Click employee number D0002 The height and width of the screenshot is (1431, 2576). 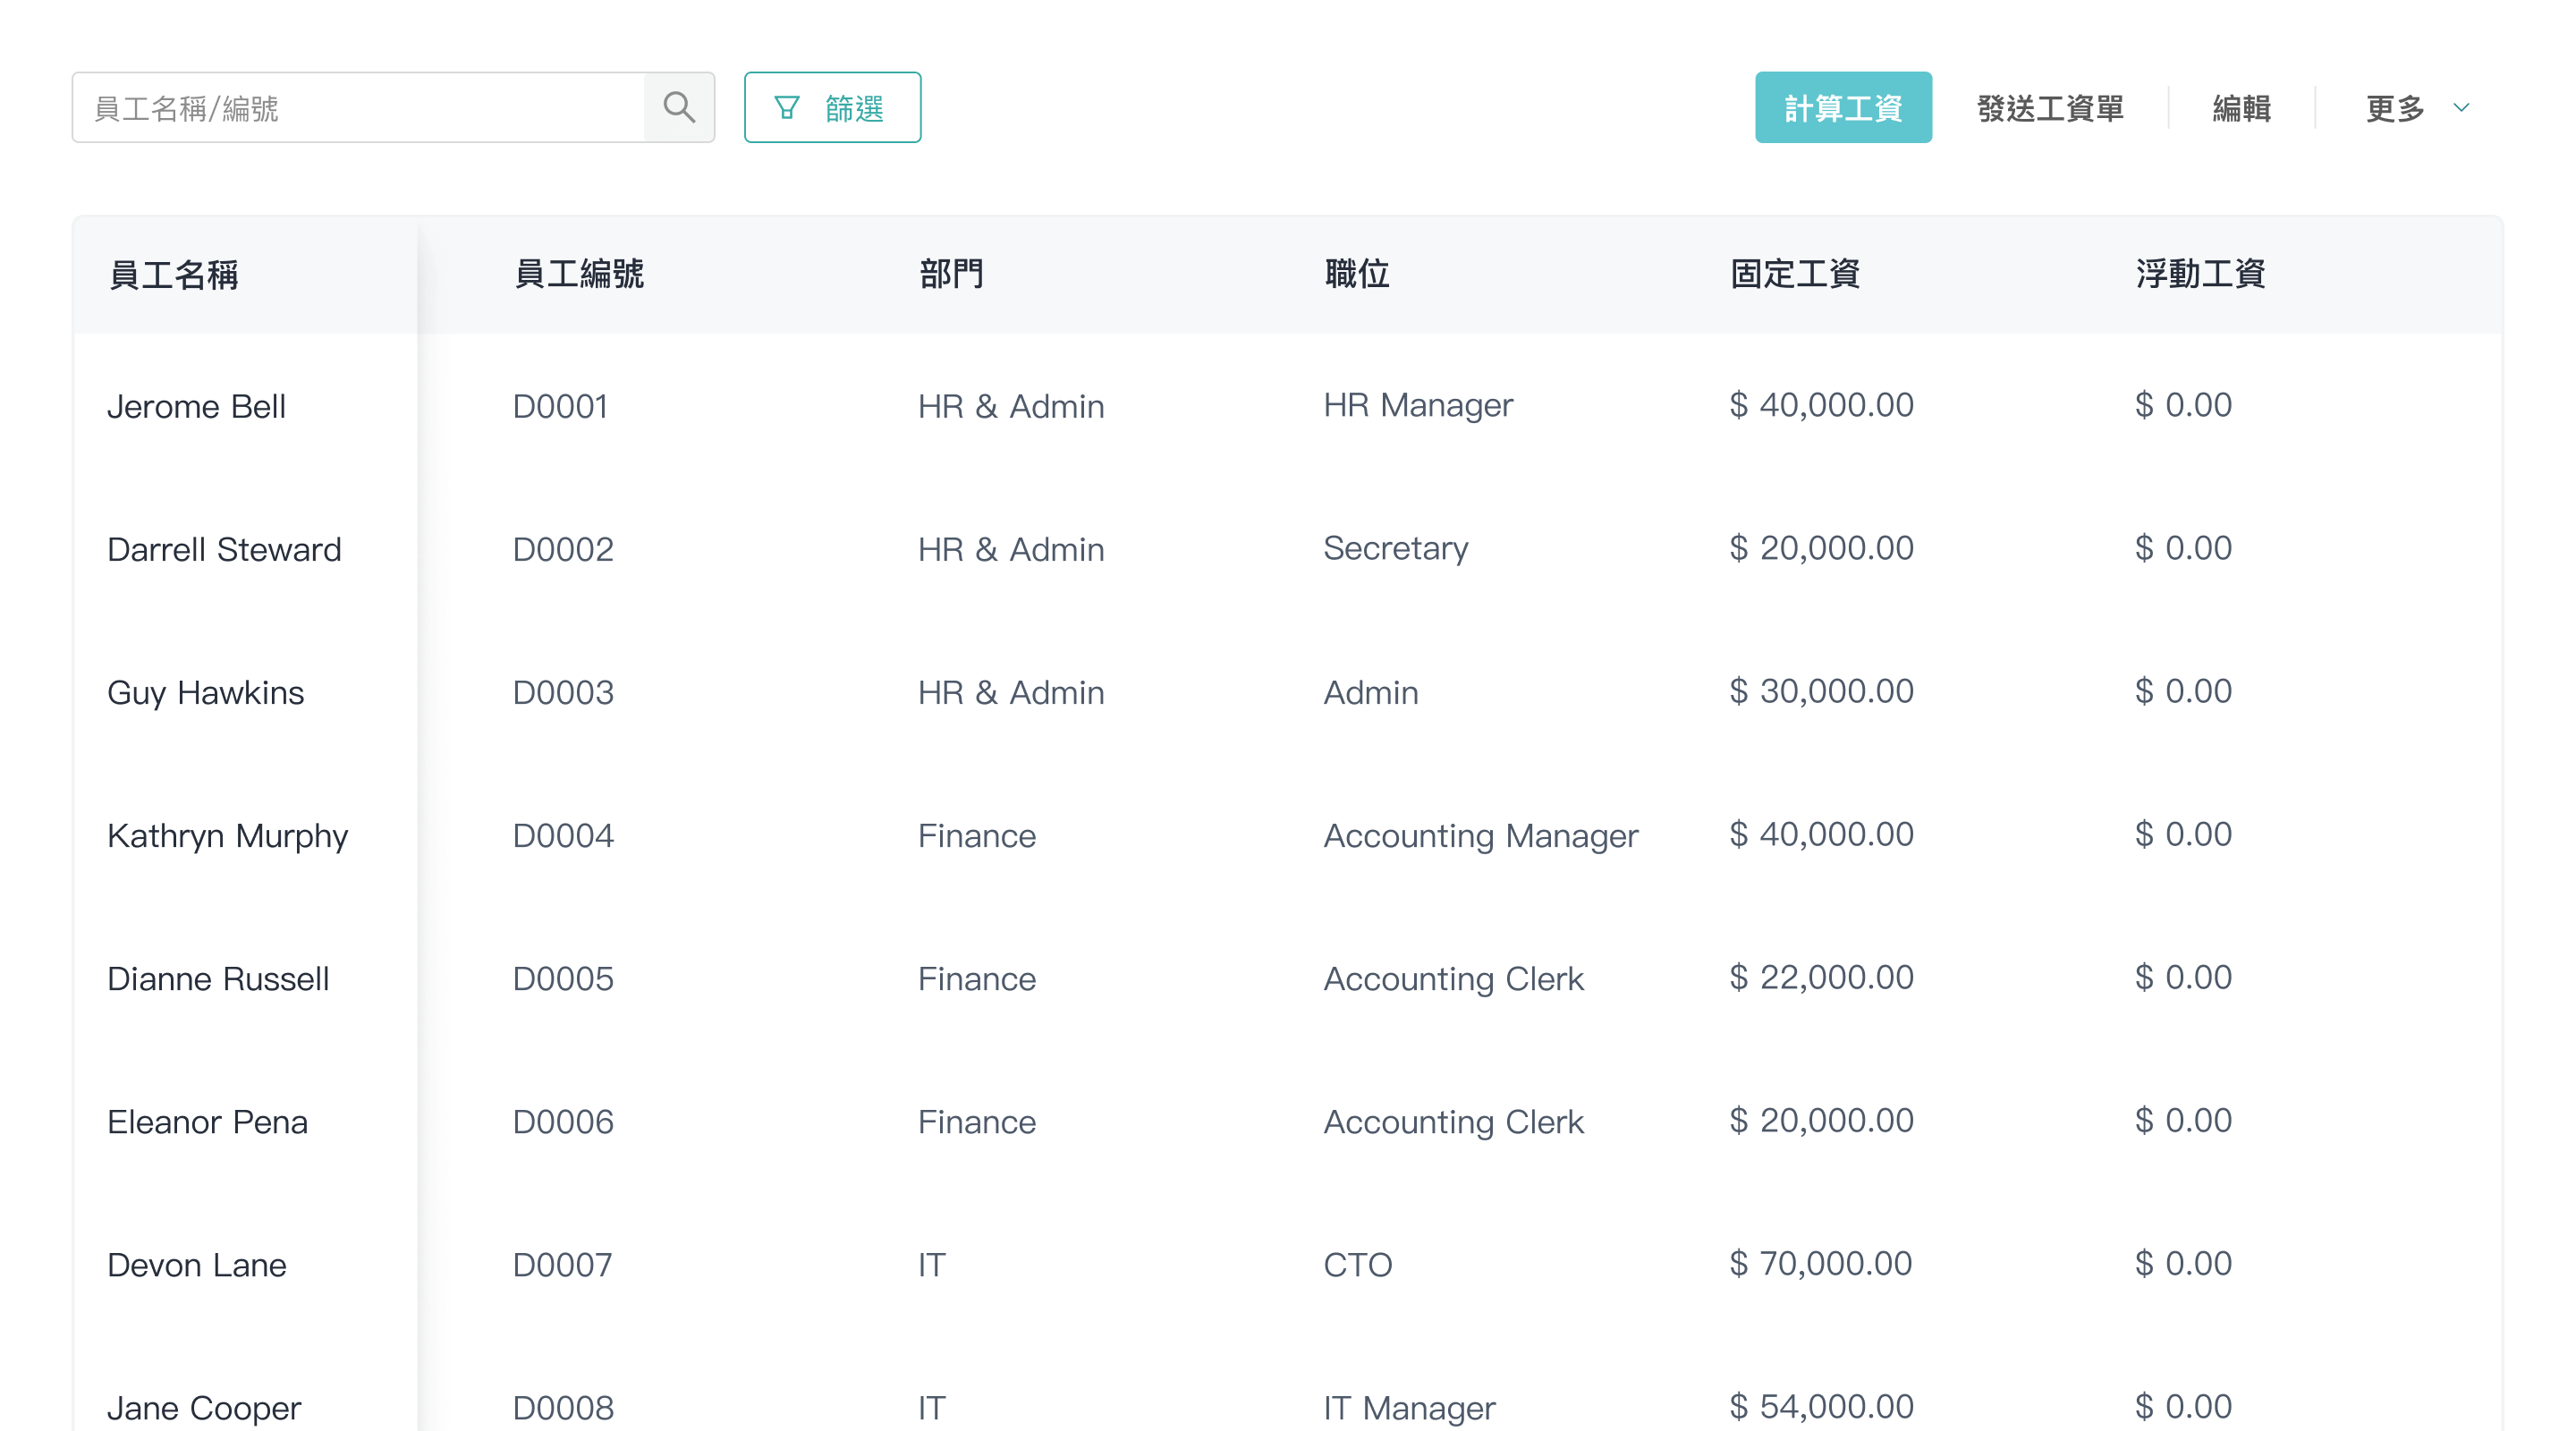tap(562, 549)
